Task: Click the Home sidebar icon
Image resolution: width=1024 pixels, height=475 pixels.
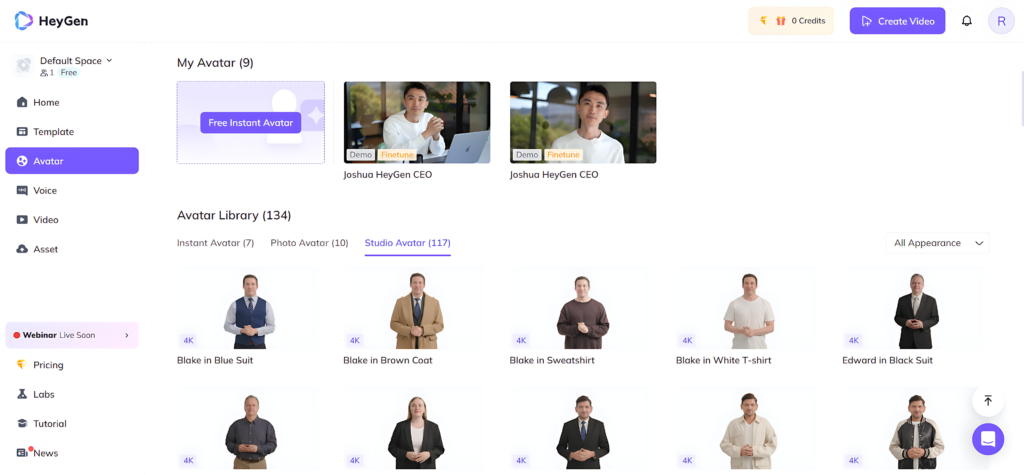Action: coord(22,103)
